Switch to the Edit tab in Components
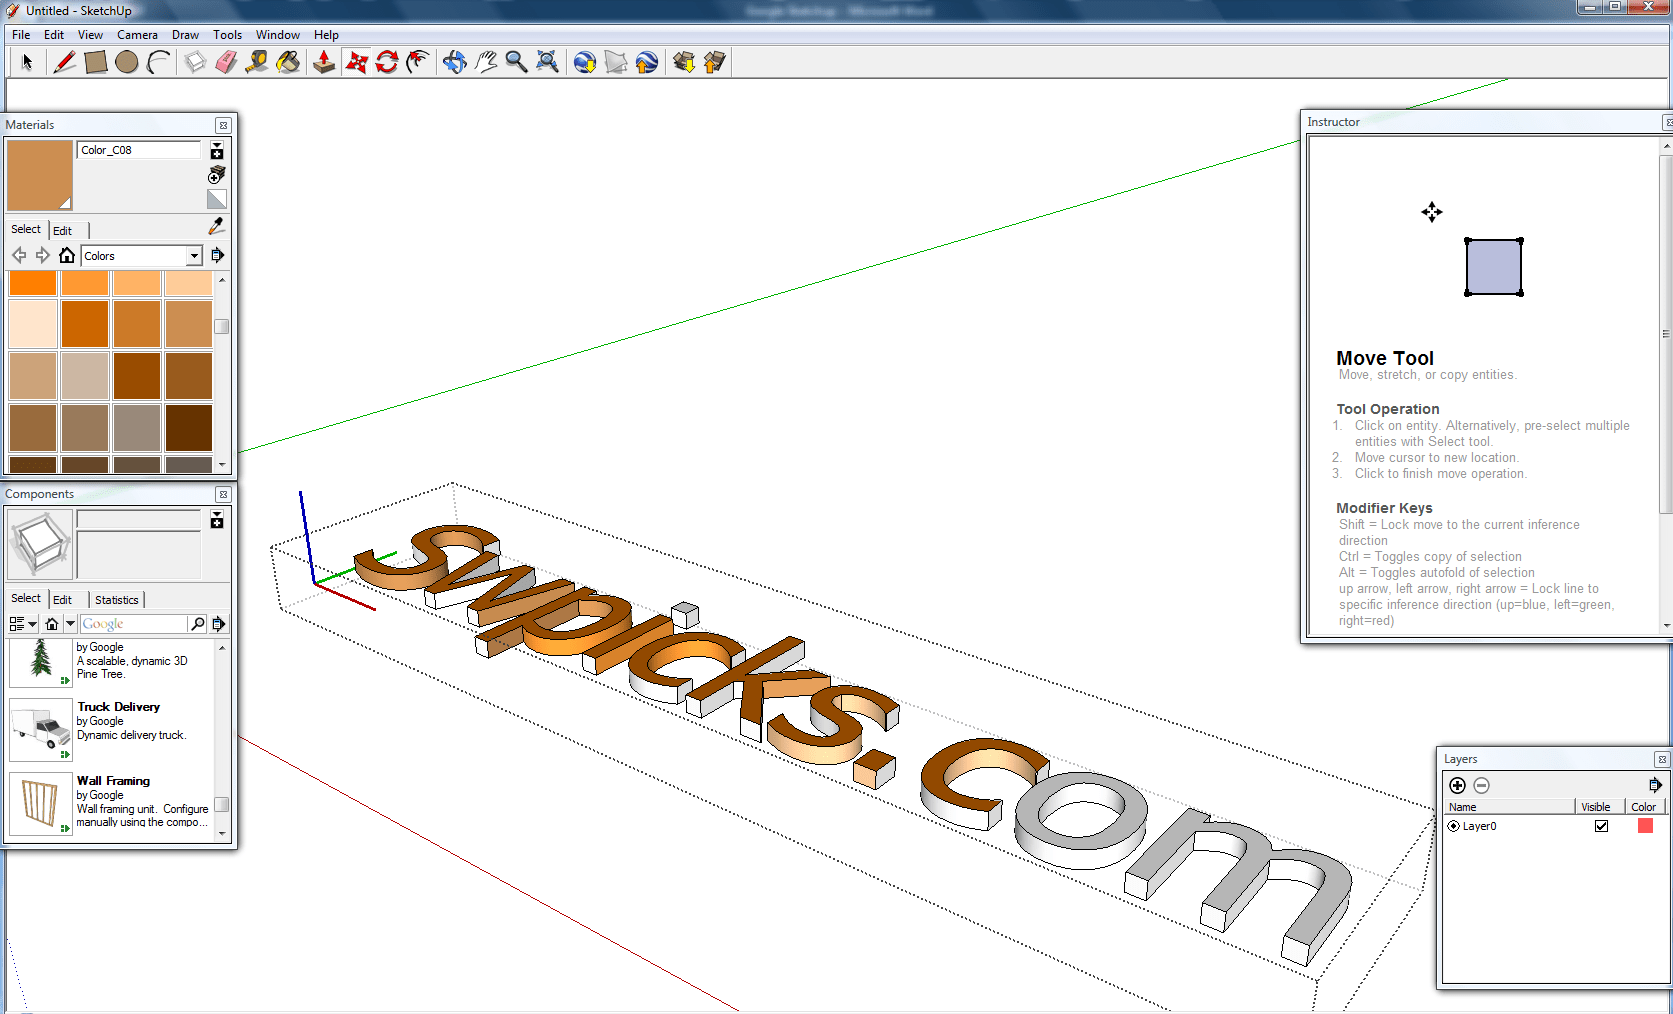Image resolution: width=1673 pixels, height=1014 pixels. tap(62, 600)
